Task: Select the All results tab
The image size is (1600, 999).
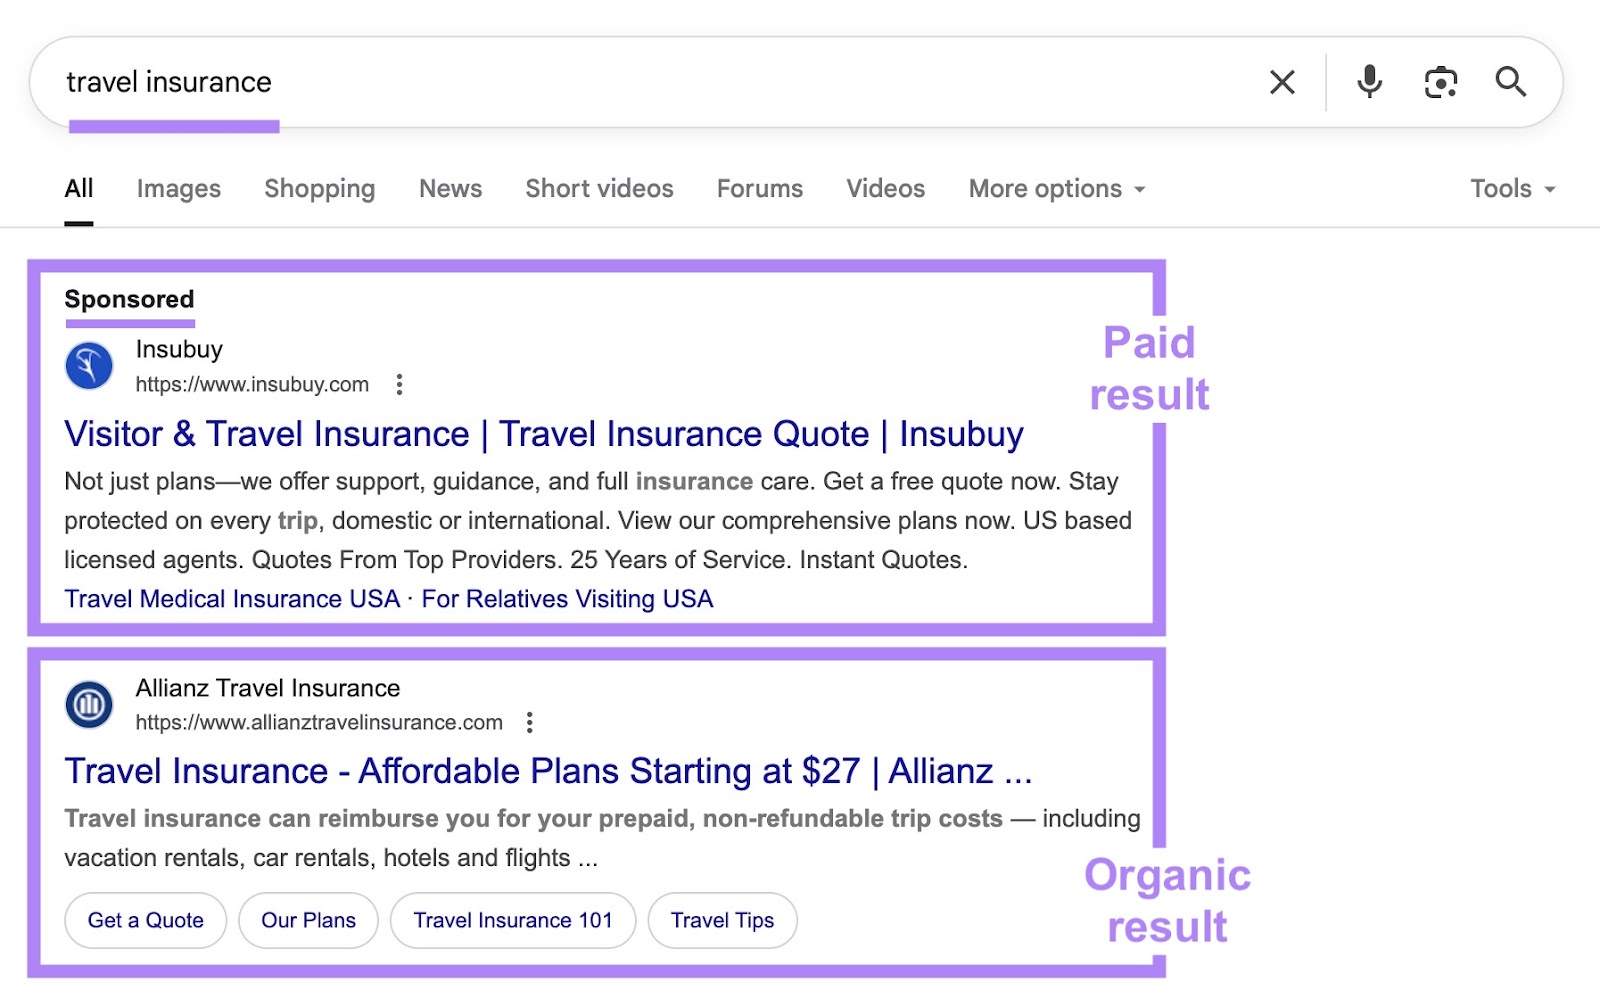Action: point(79,188)
